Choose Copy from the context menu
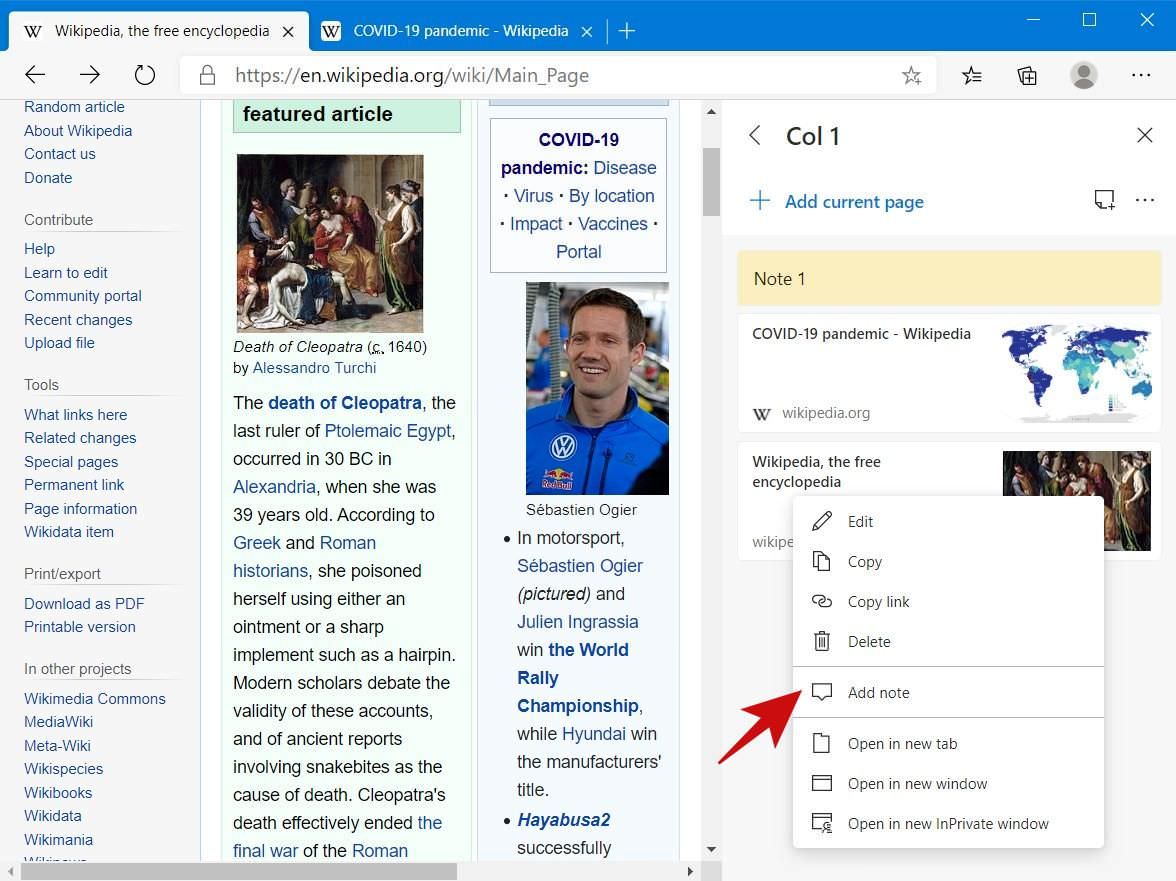 (948, 561)
